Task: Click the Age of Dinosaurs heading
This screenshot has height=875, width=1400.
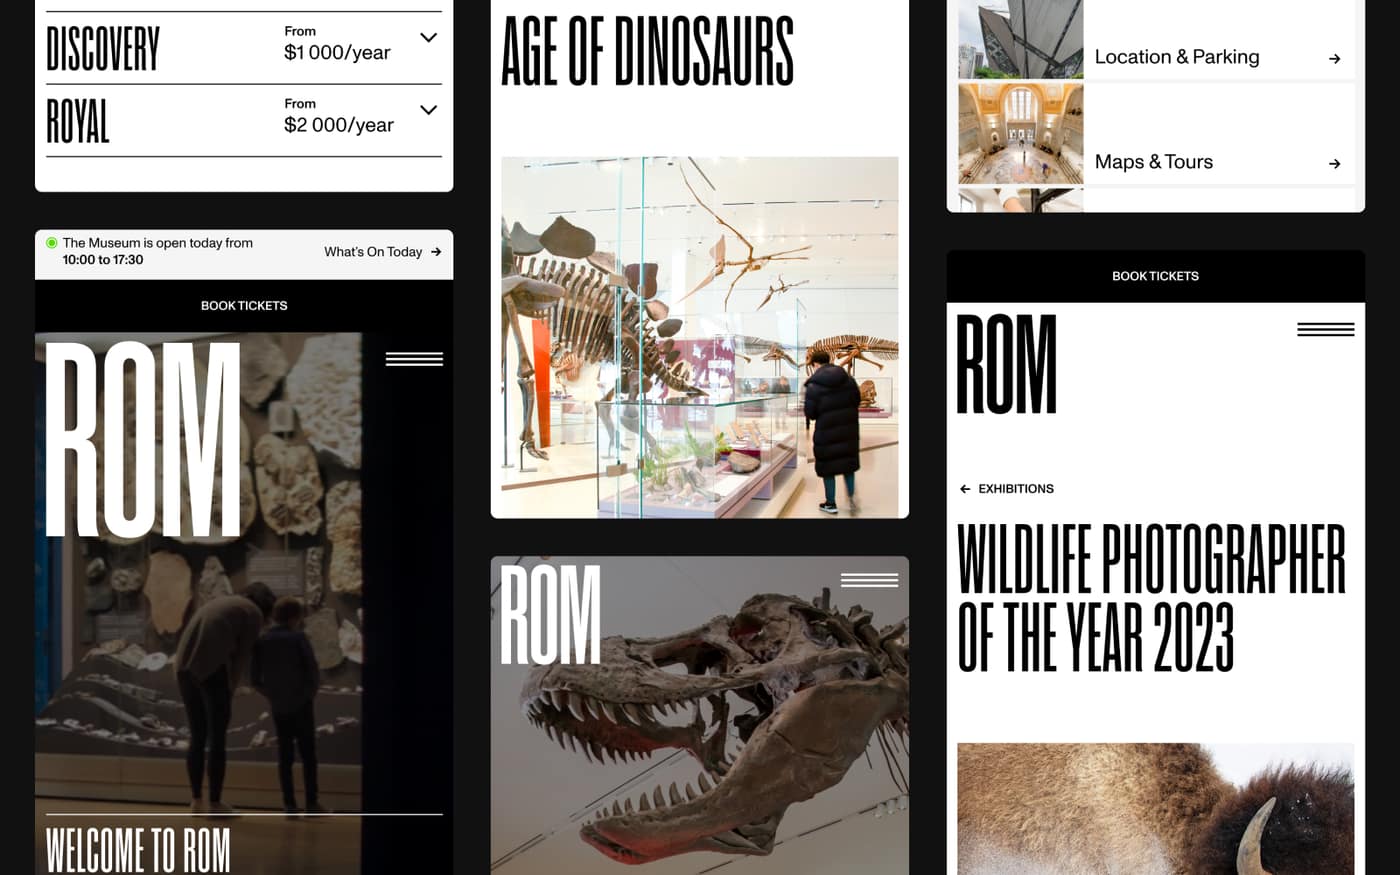Action: pos(648,51)
